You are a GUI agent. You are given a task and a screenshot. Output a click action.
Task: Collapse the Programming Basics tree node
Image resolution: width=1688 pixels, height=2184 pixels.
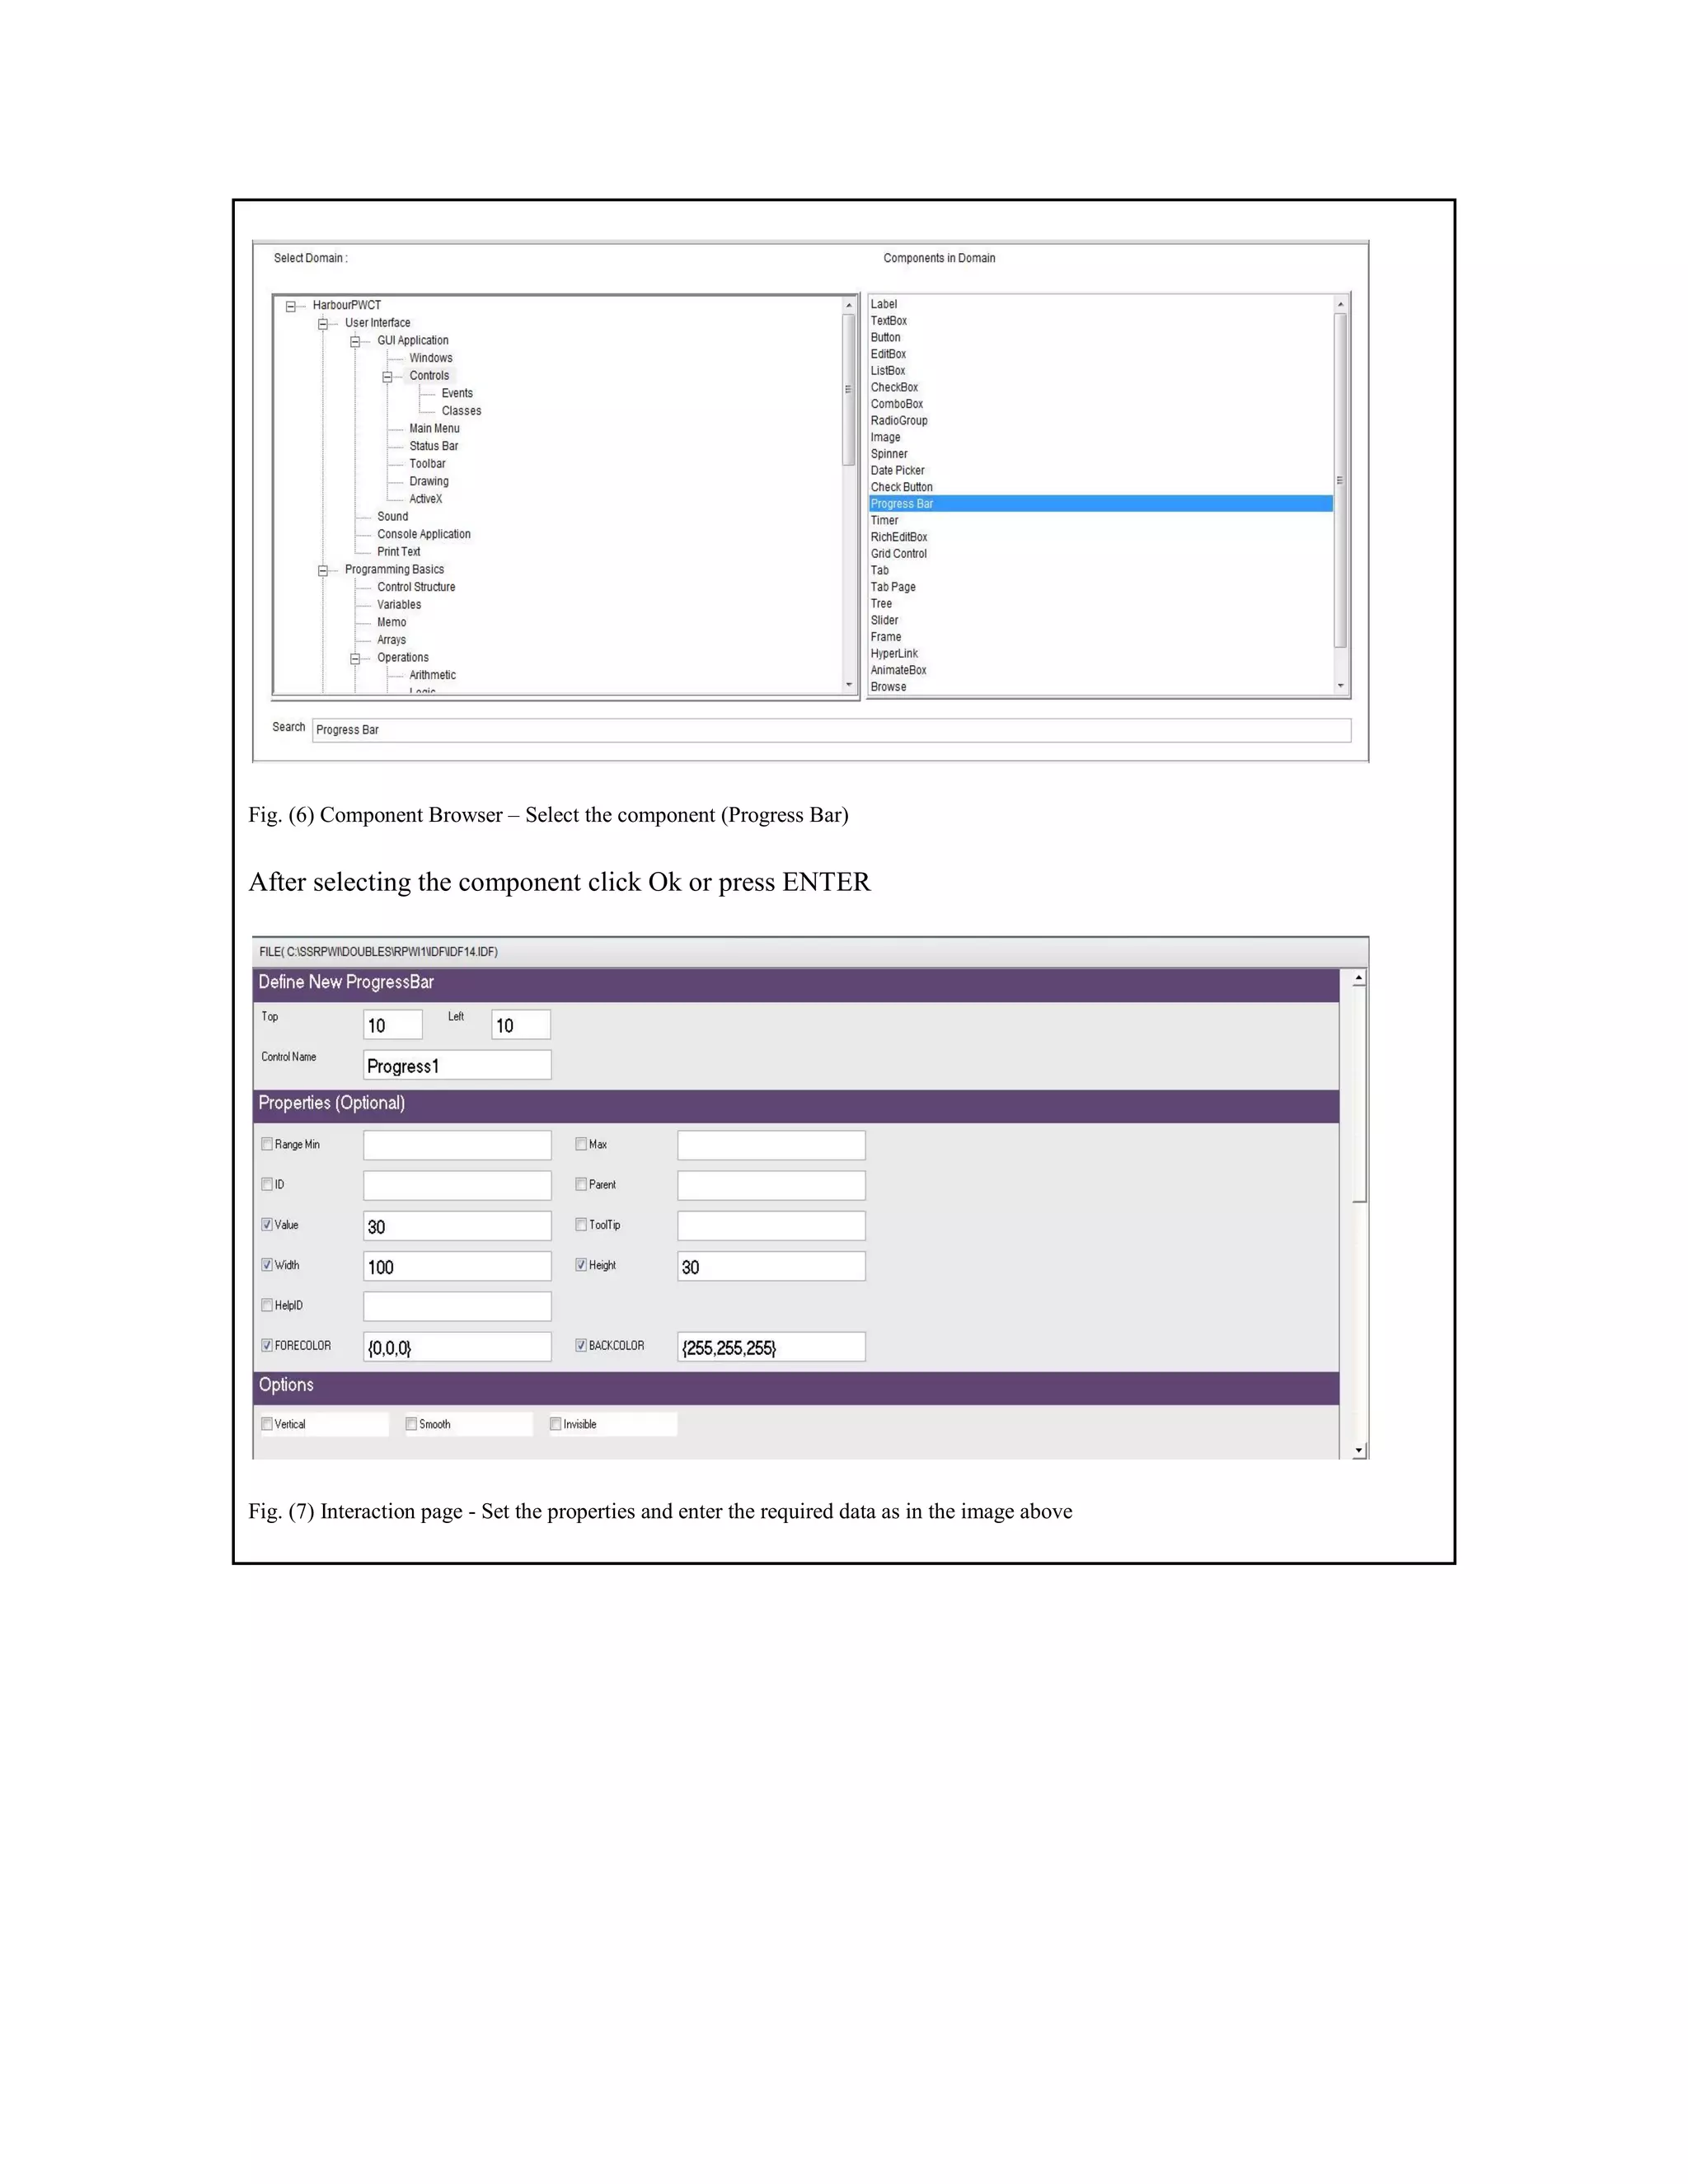(x=323, y=571)
